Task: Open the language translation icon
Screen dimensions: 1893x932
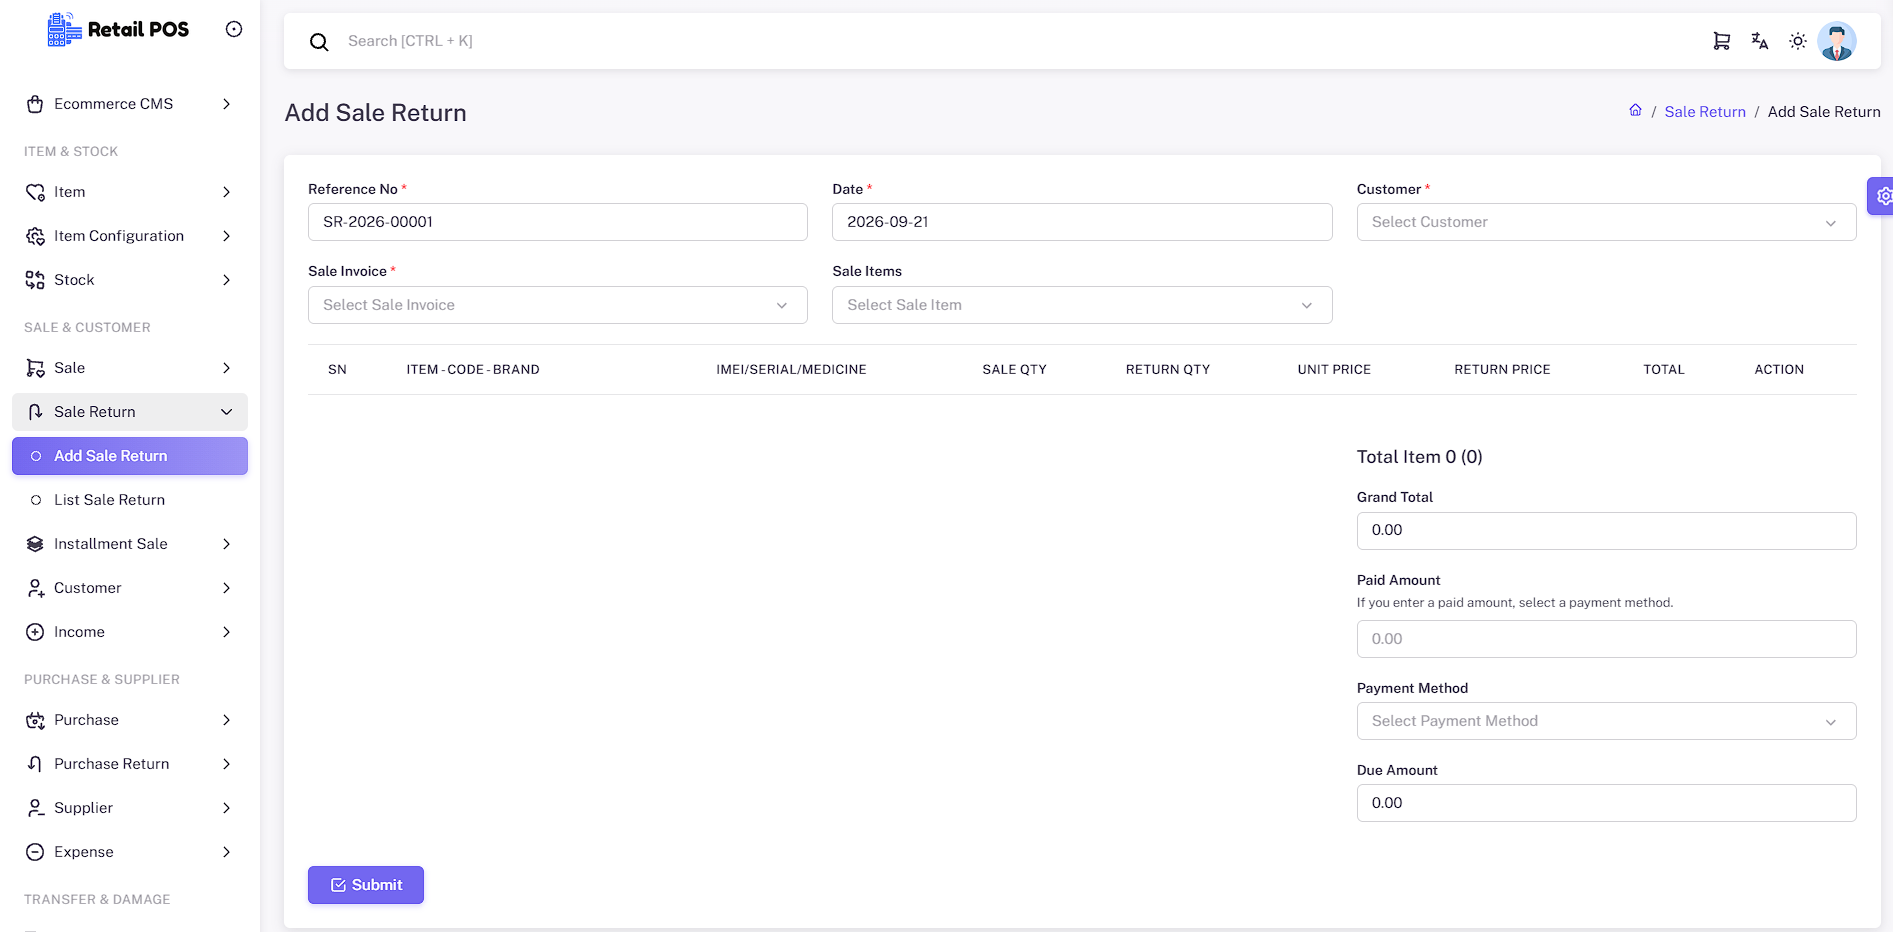Action: pyautogui.click(x=1760, y=41)
